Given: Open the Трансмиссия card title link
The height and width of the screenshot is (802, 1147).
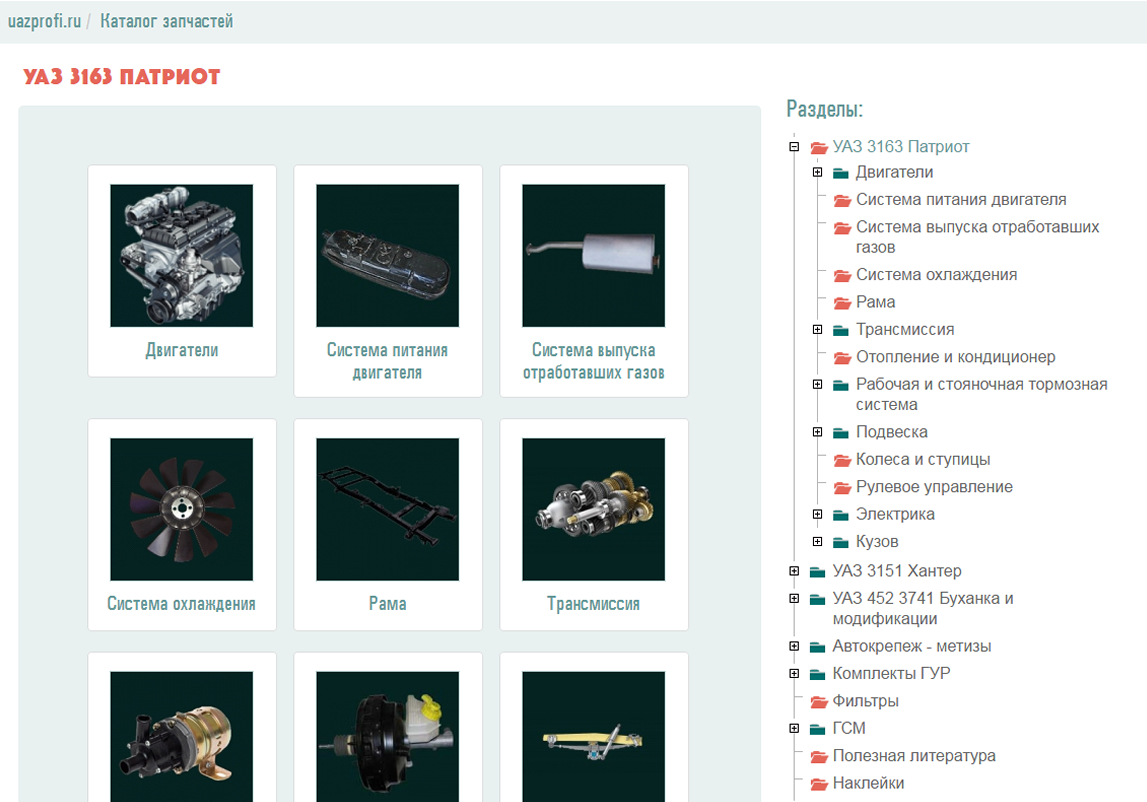Looking at the screenshot, I should click(x=593, y=604).
